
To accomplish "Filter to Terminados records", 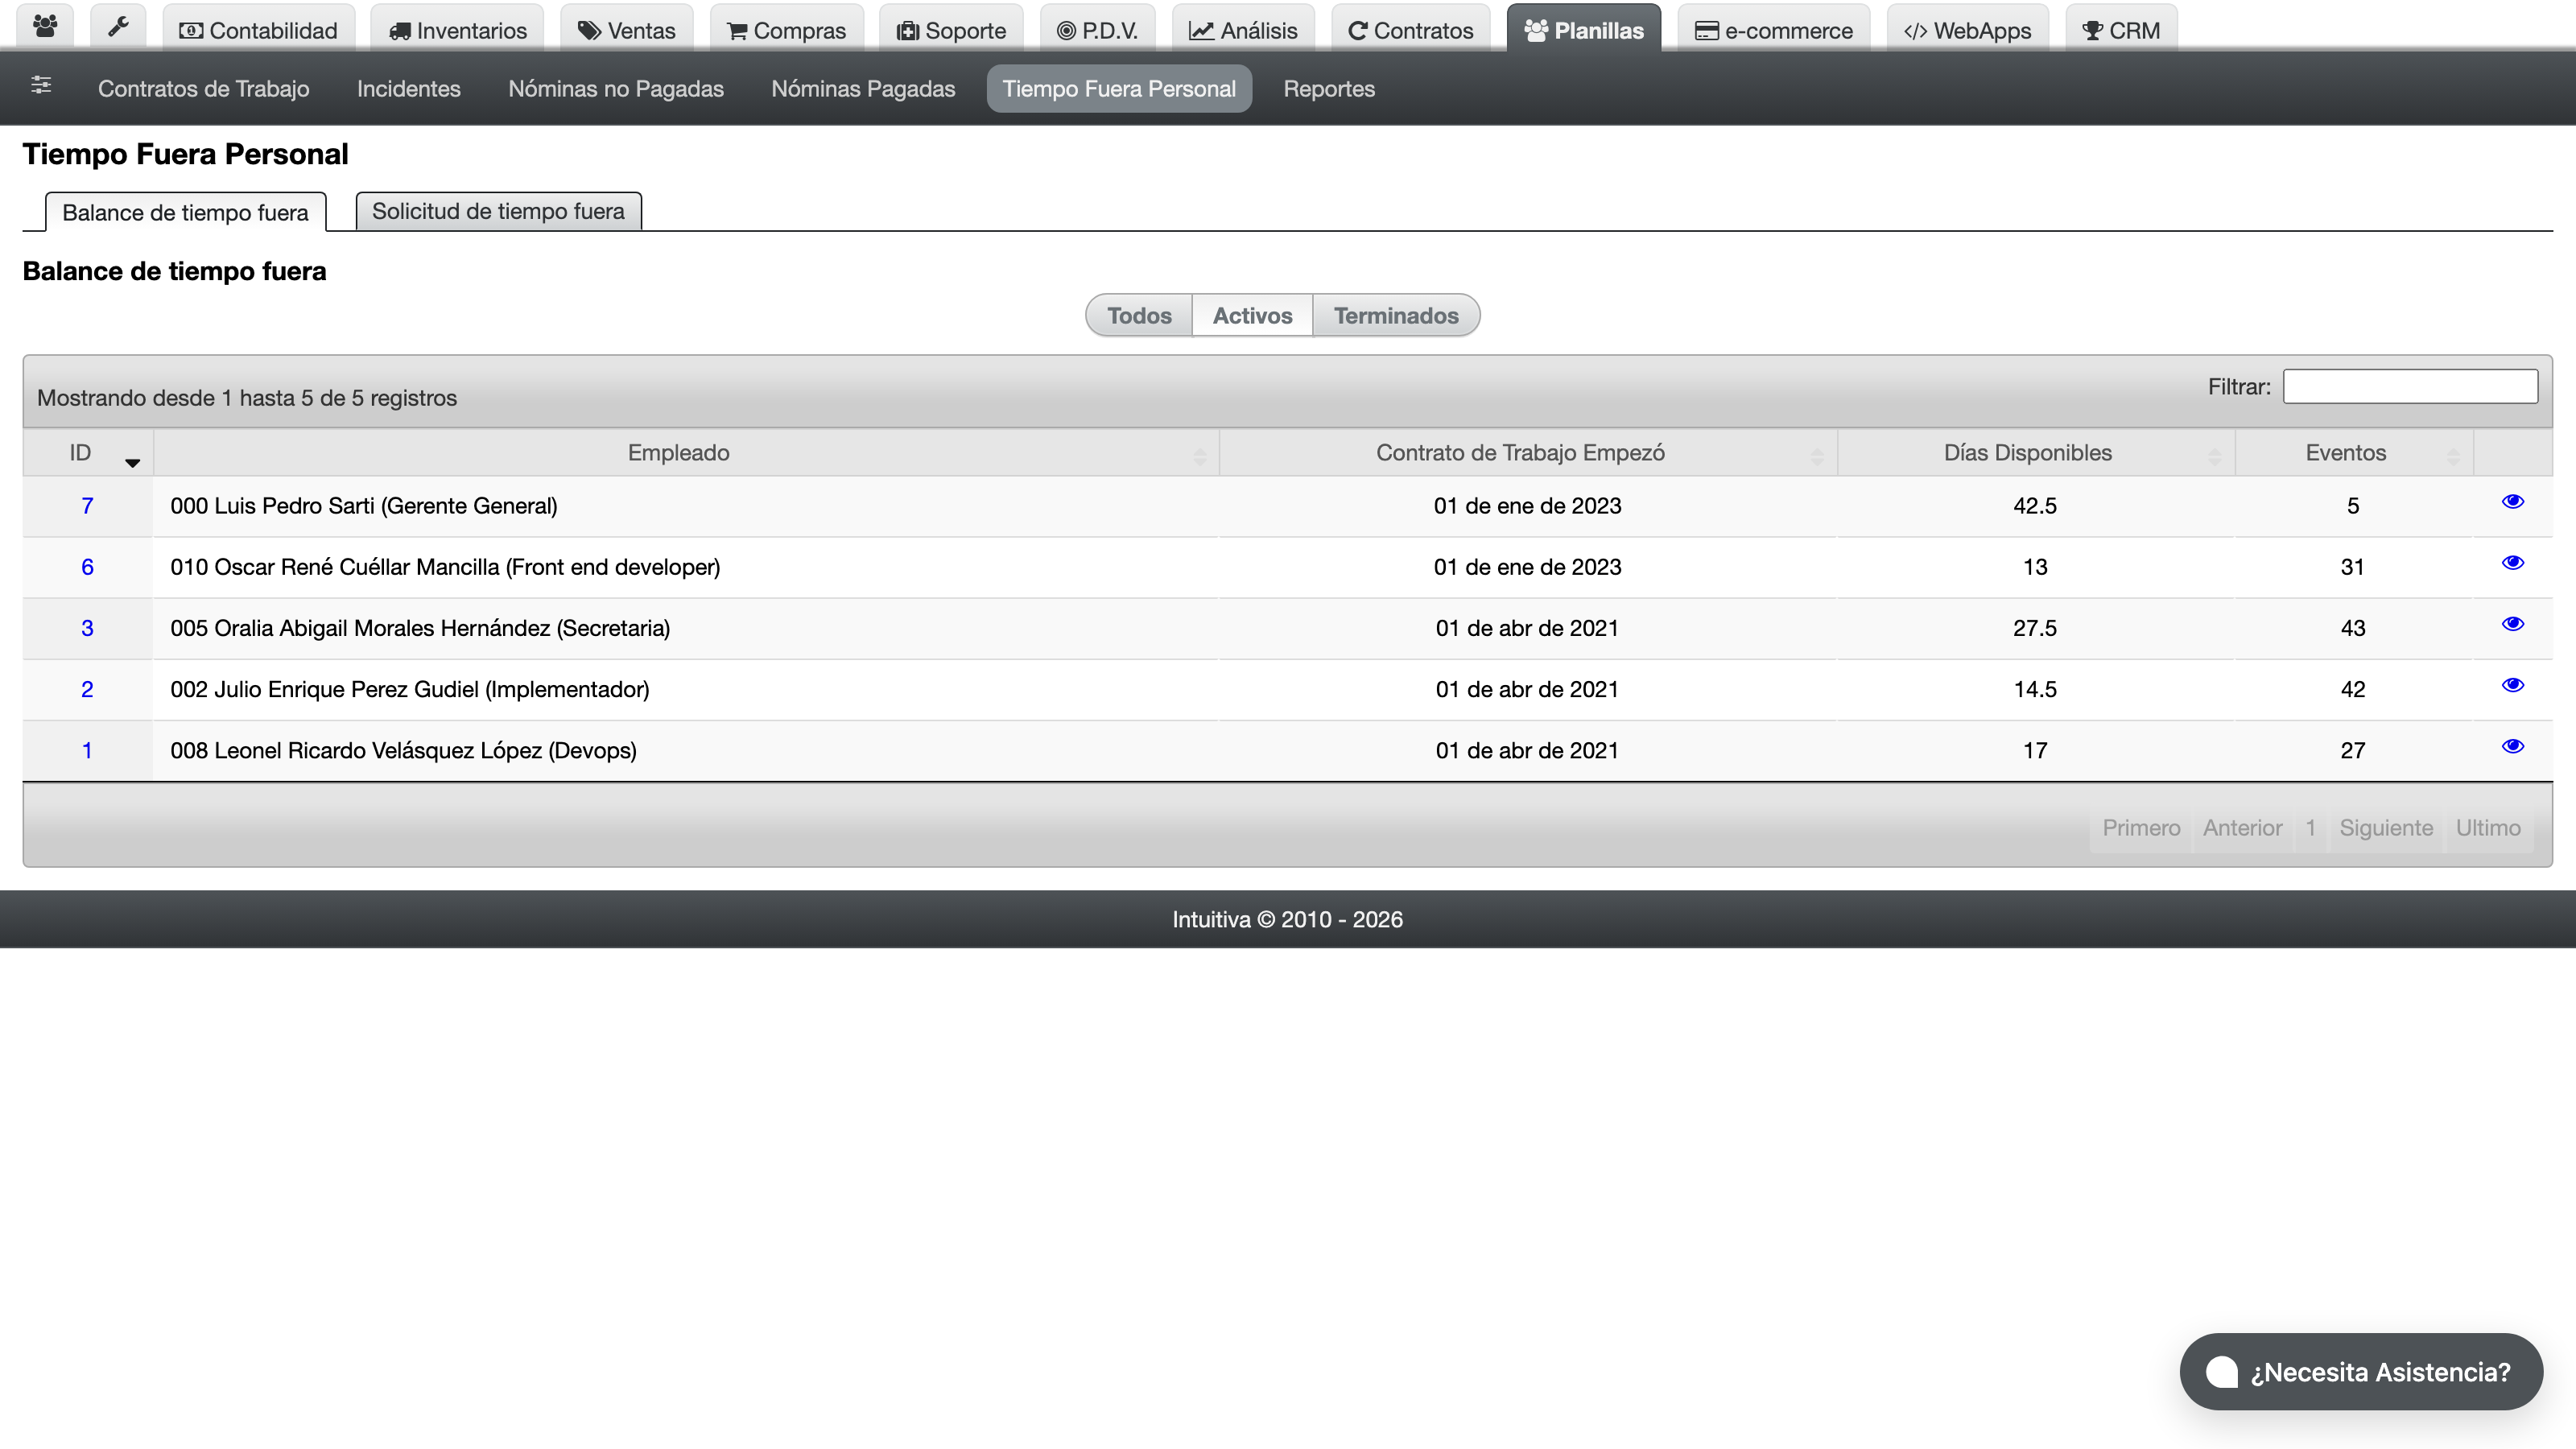I will (1396, 316).
